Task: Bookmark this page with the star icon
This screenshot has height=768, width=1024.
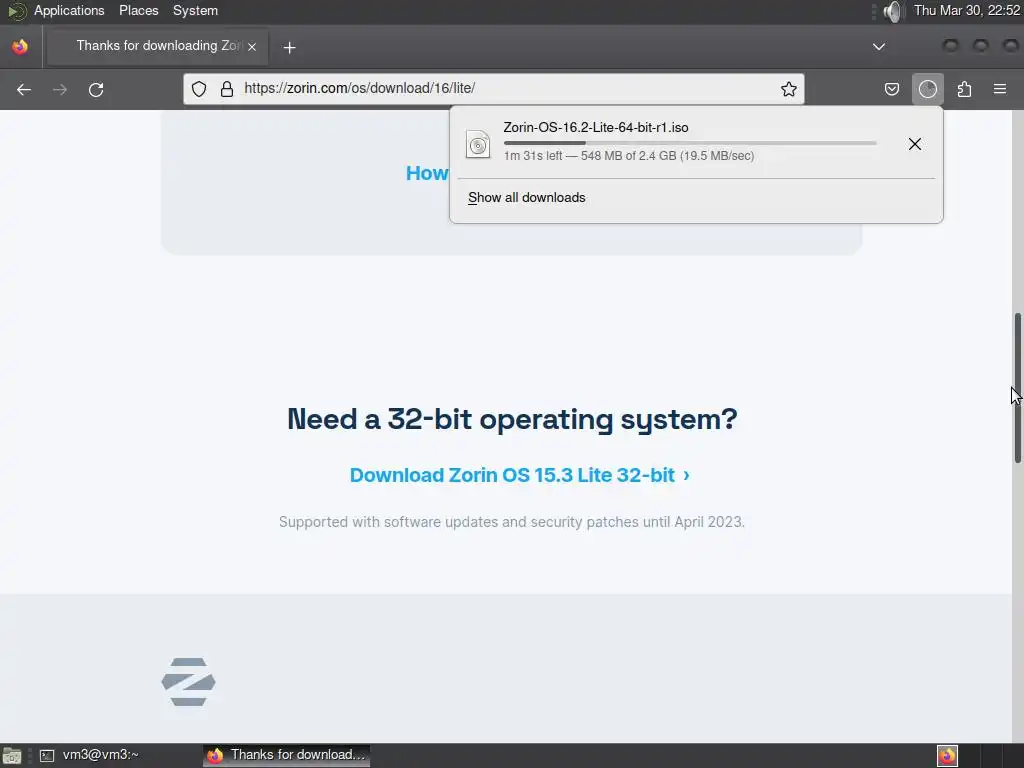Action: point(789,89)
